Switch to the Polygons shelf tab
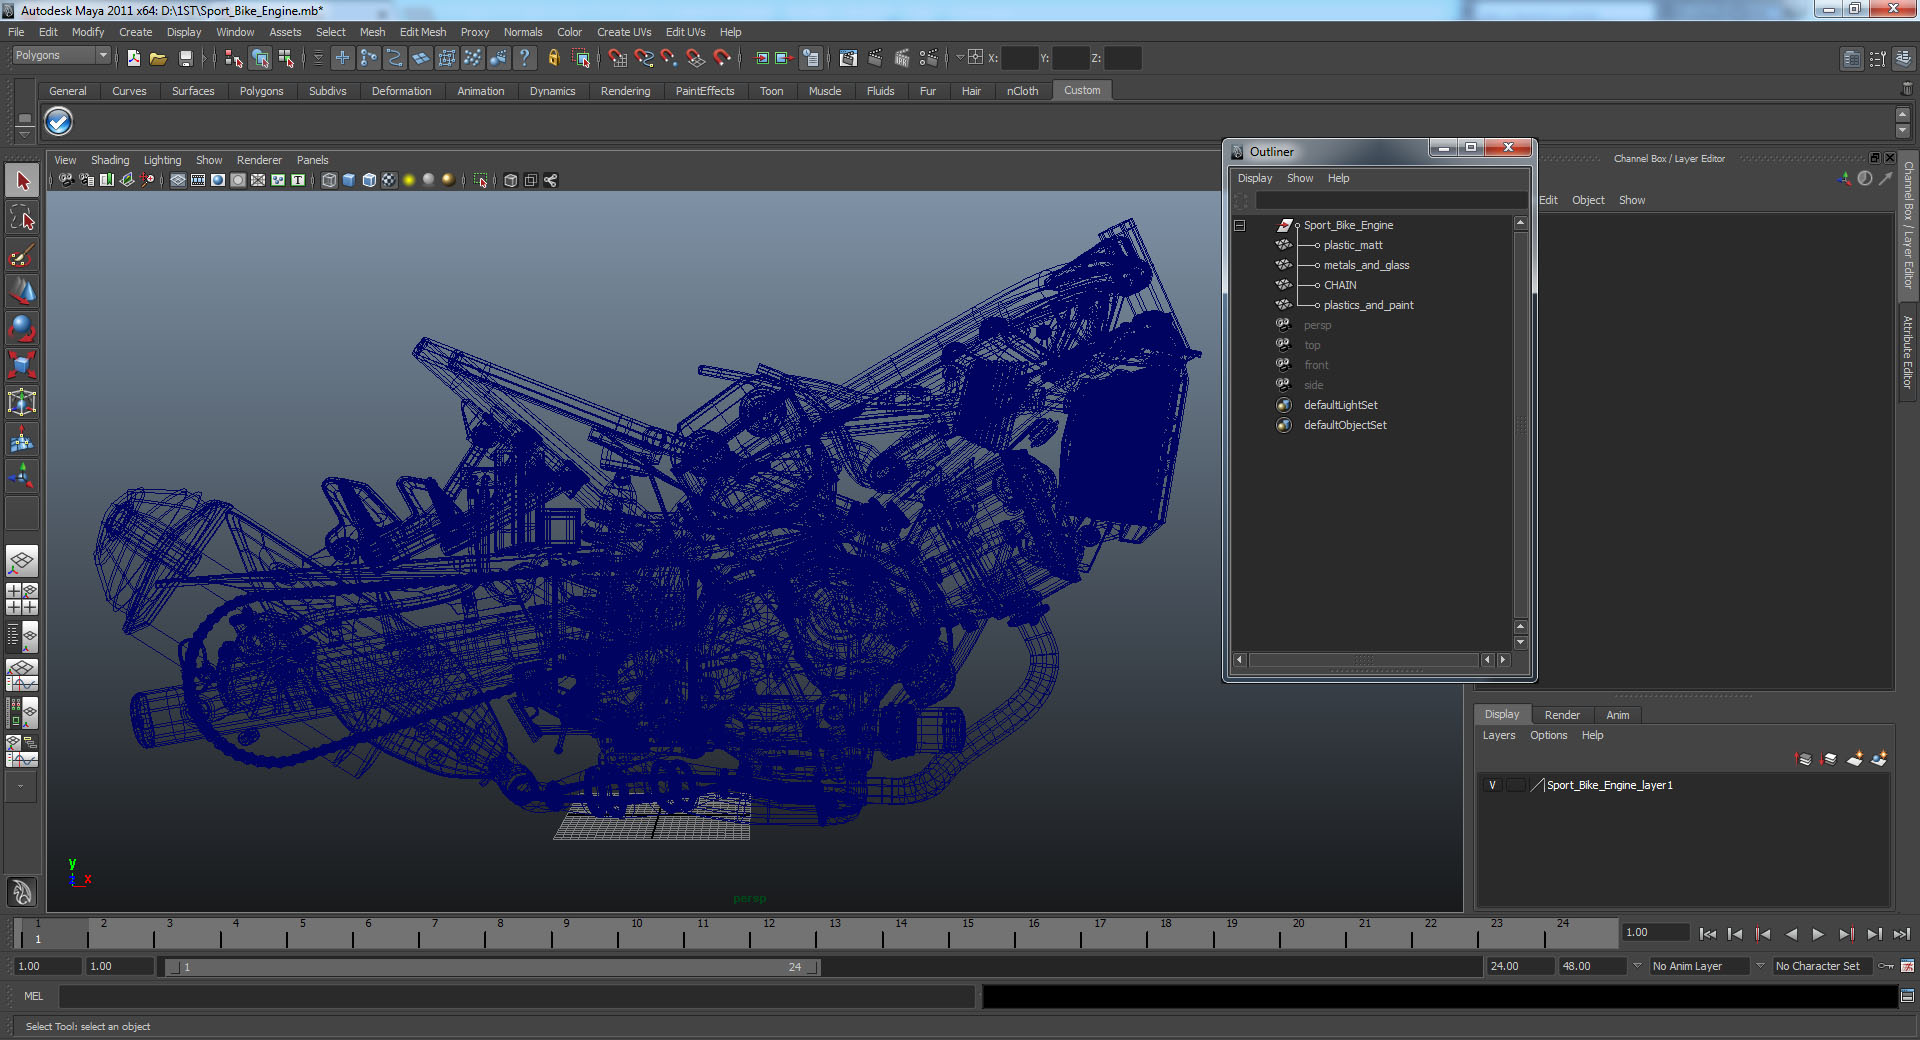The height and width of the screenshot is (1040, 1920). [x=261, y=91]
